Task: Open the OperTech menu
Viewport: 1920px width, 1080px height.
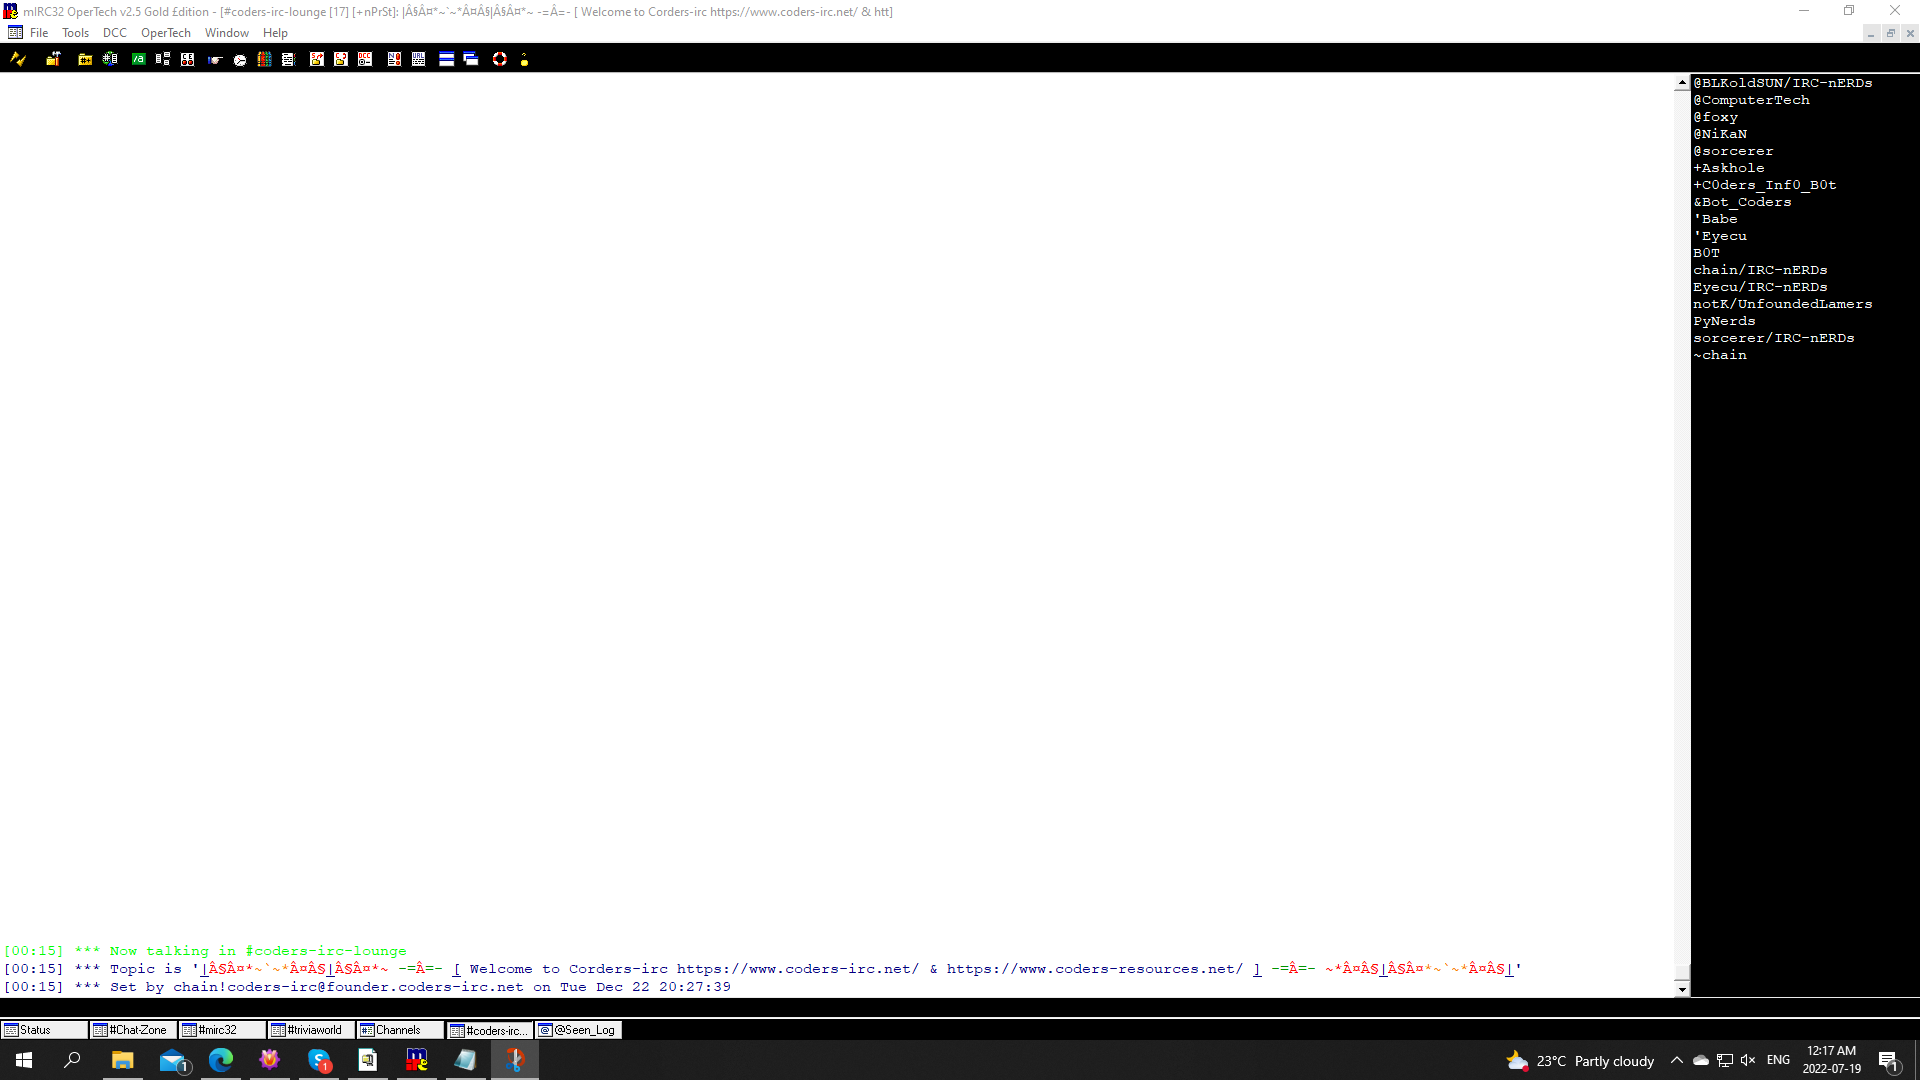Action: (165, 33)
